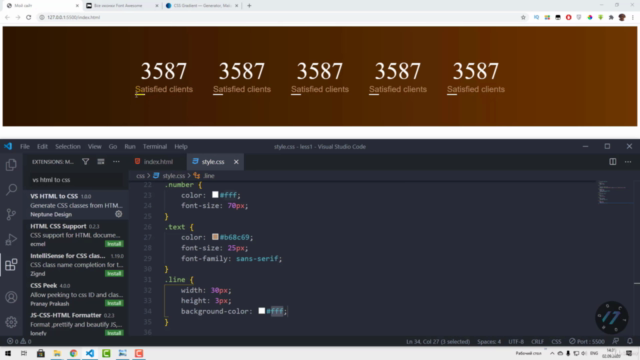Change language mode CSS in status bar
The height and width of the screenshot is (360, 640).
point(556,341)
